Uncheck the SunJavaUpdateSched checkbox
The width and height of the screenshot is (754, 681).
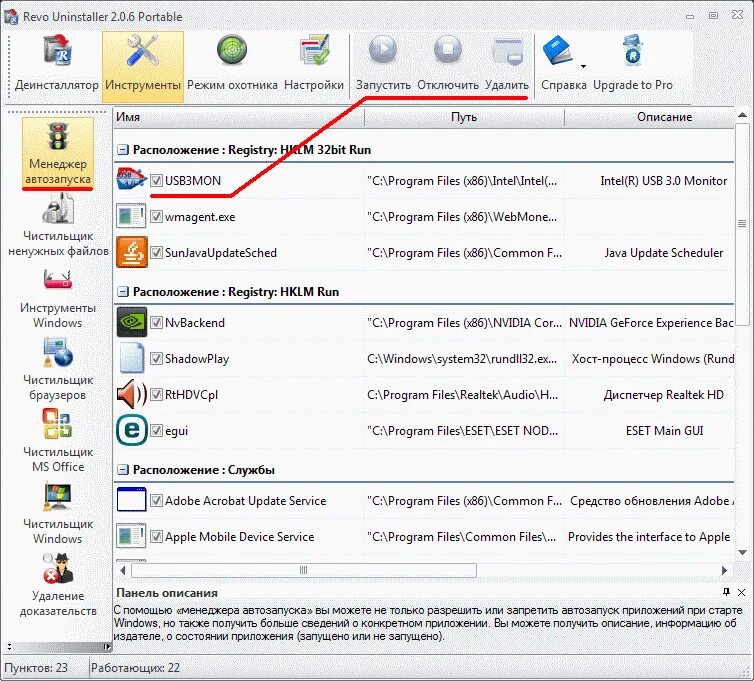click(x=156, y=252)
